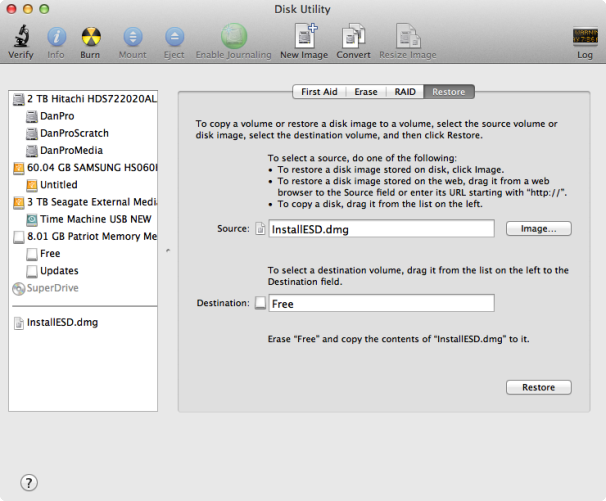Click the 3 TB Seagate disk icon
The width and height of the screenshot is (606, 501).
click(19, 203)
